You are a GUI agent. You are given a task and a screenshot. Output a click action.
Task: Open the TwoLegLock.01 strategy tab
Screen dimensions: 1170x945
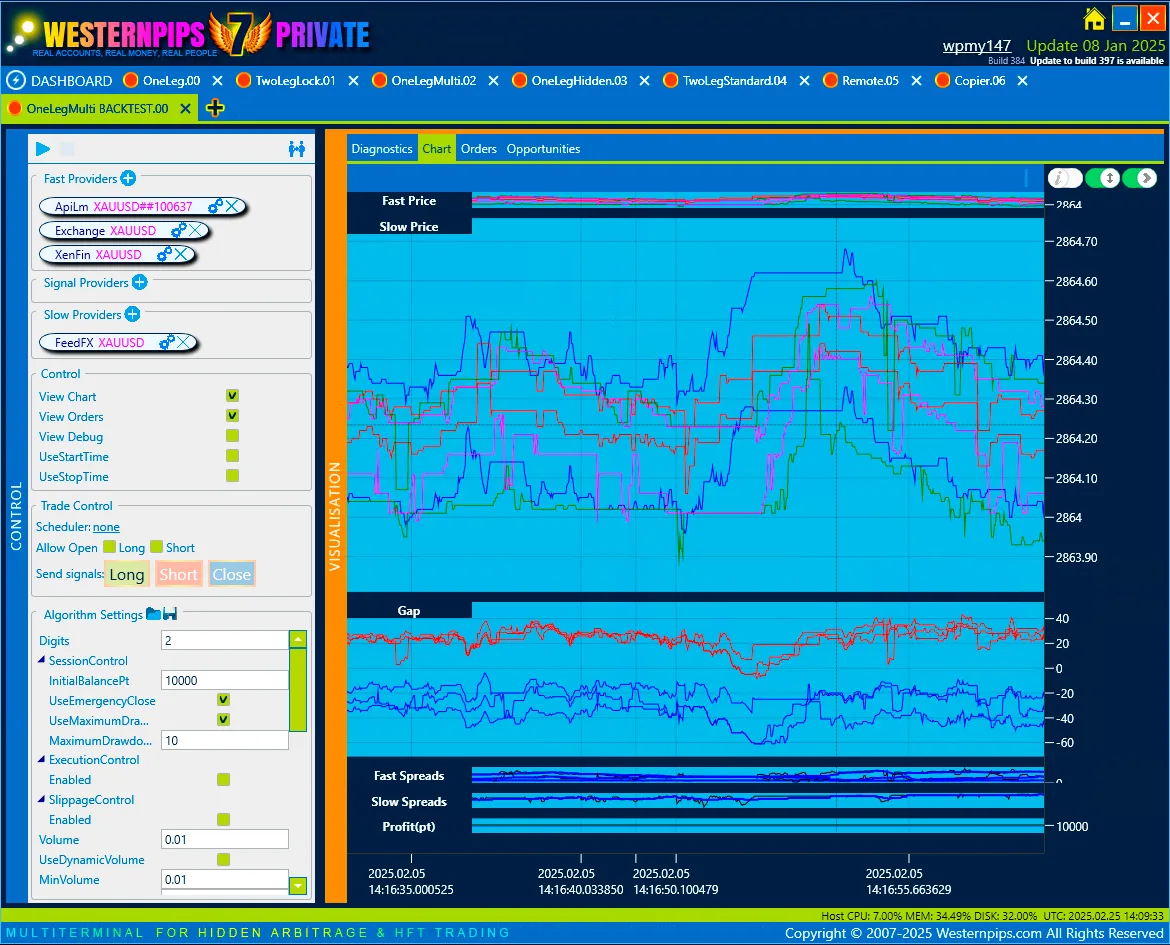click(295, 81)
